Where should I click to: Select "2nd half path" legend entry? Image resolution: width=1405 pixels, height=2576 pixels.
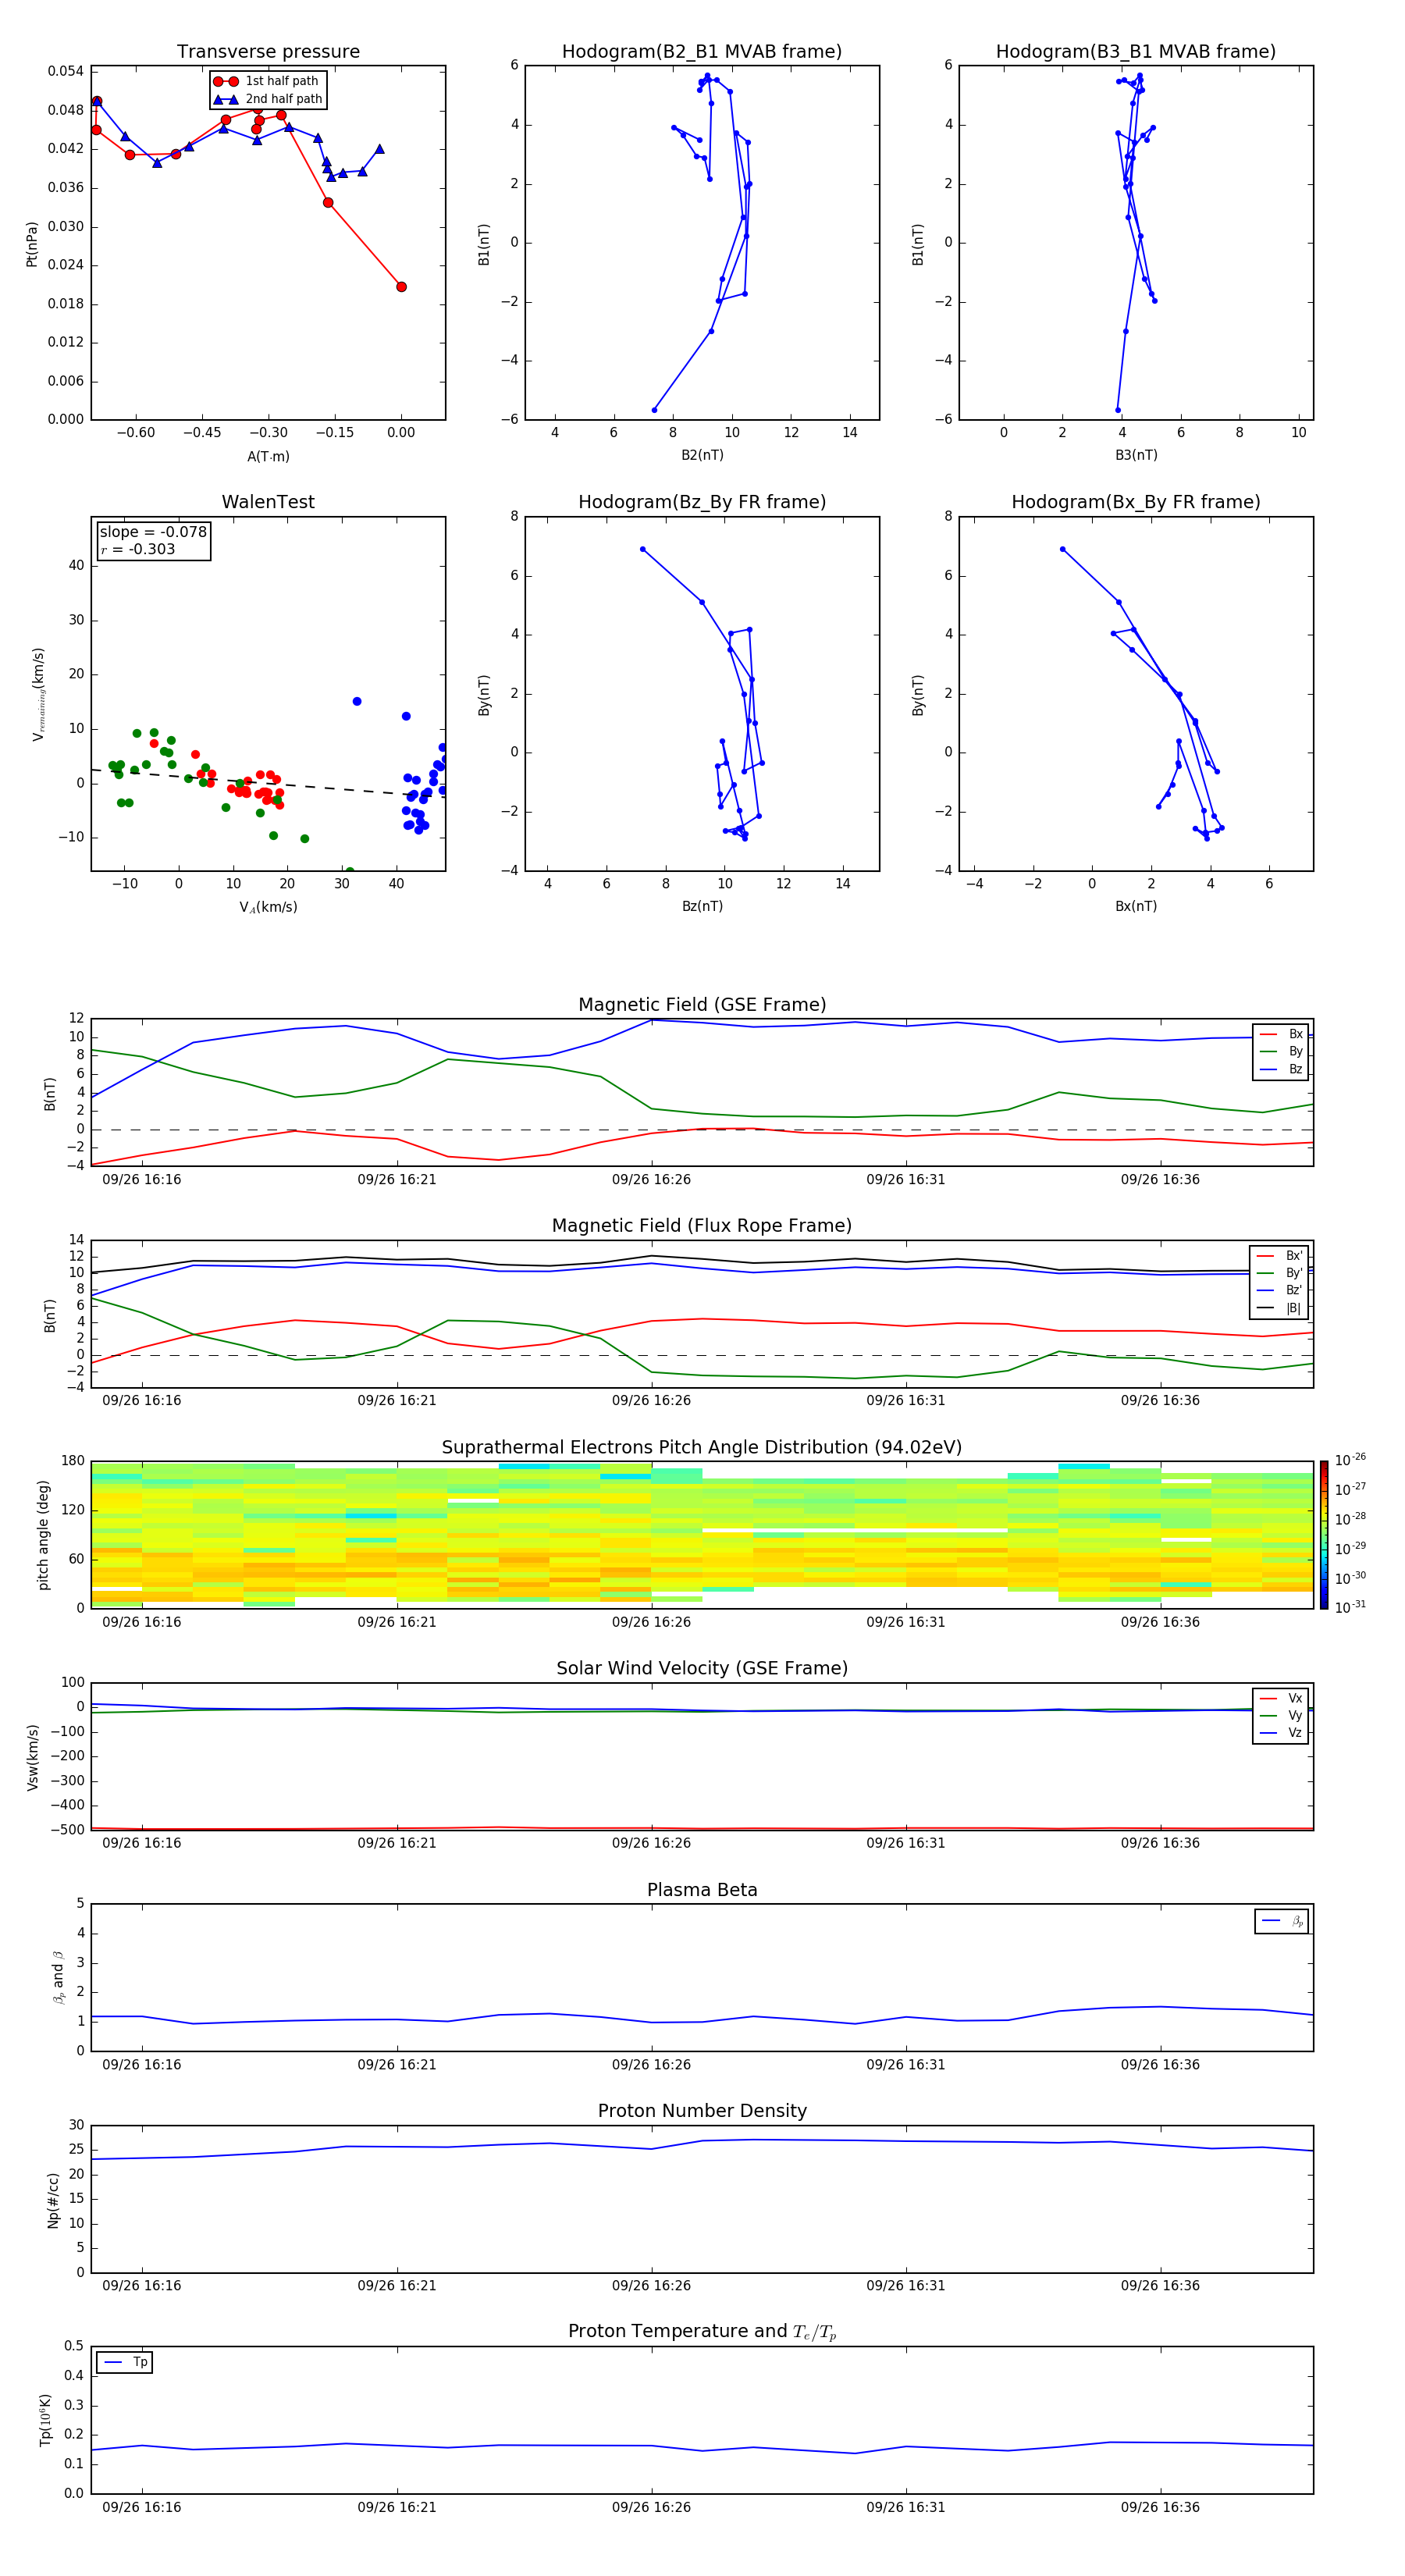[268, 99]
